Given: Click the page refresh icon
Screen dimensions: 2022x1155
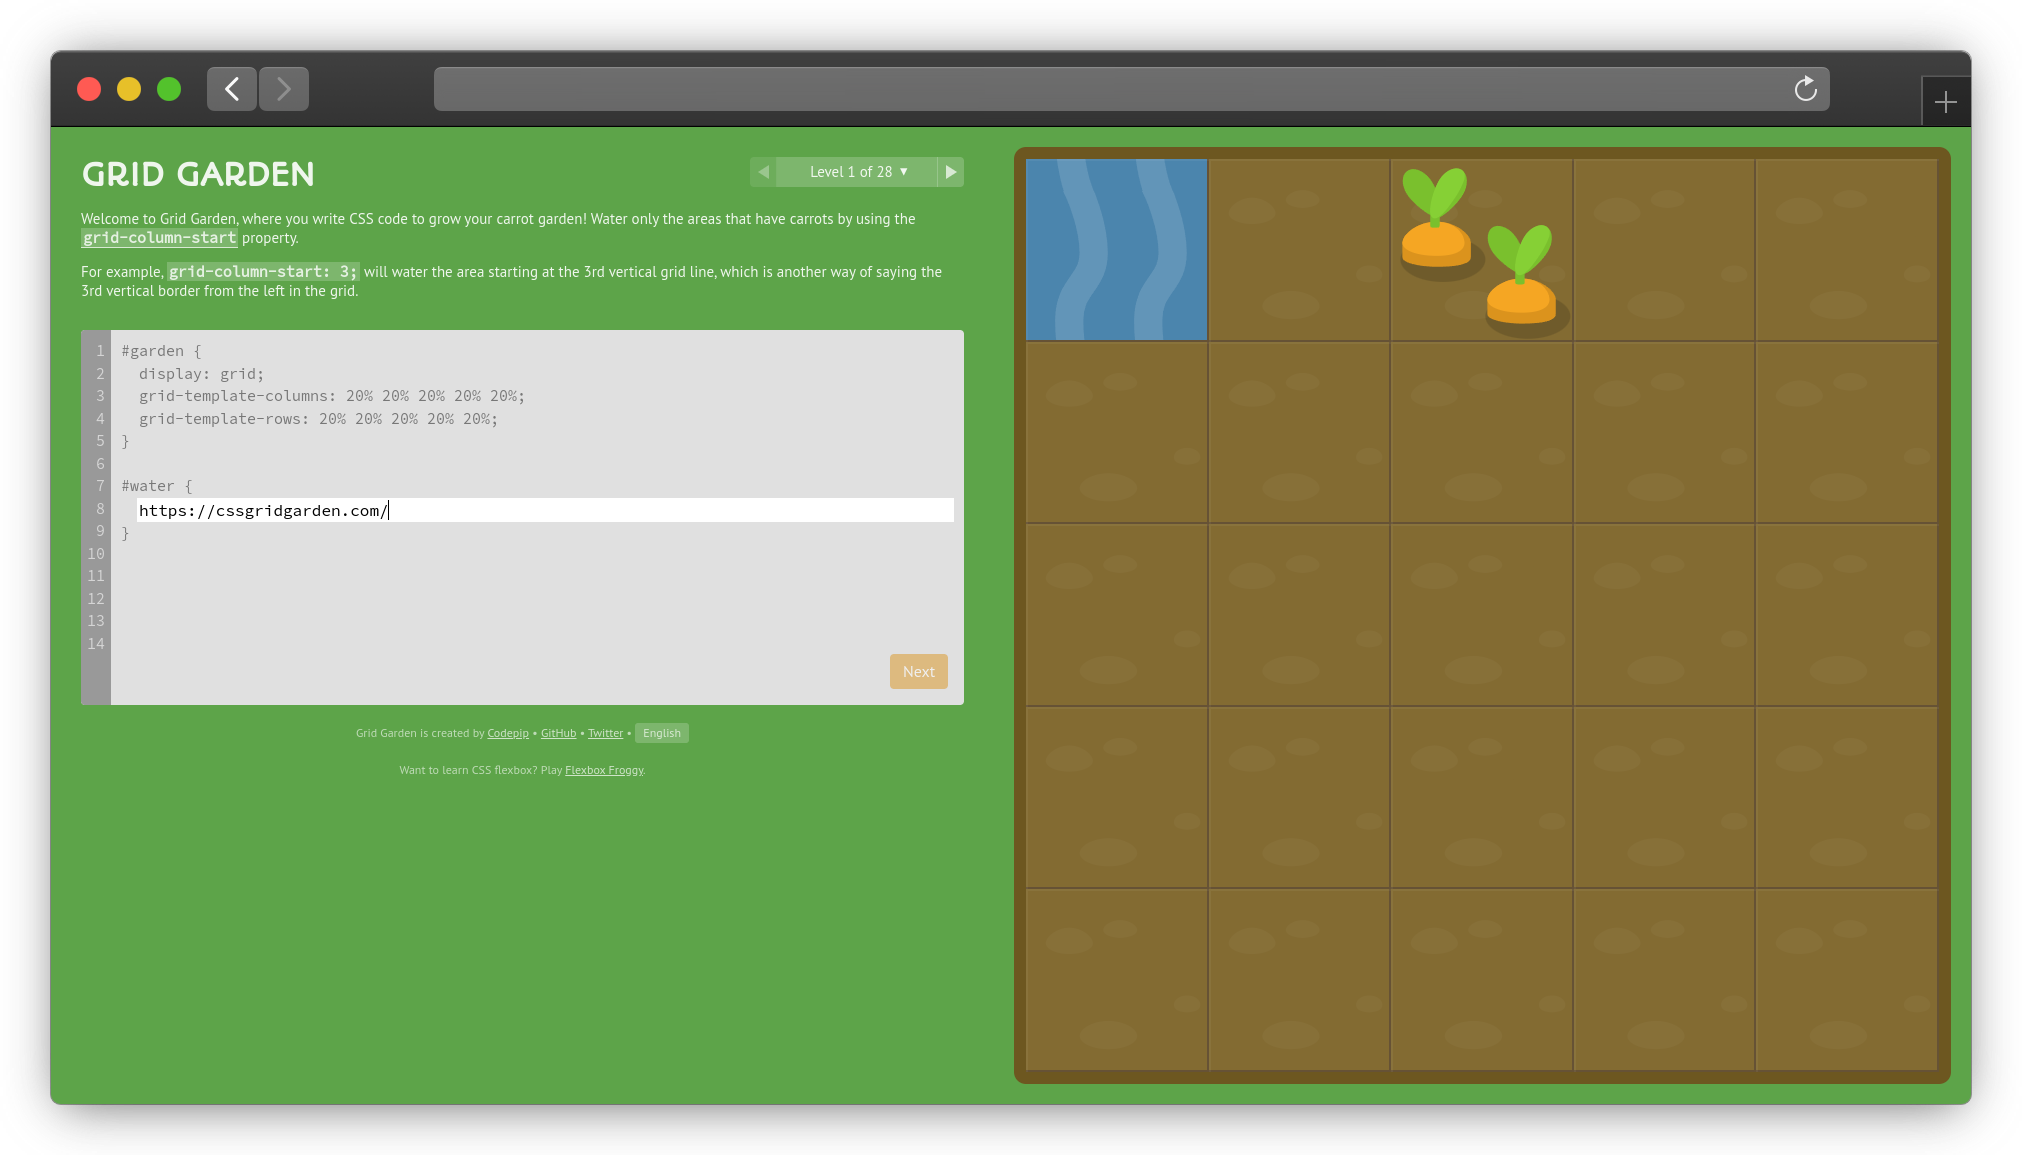Looking at the screenshot, I should pyautogui.click(x=1805, y=89).
